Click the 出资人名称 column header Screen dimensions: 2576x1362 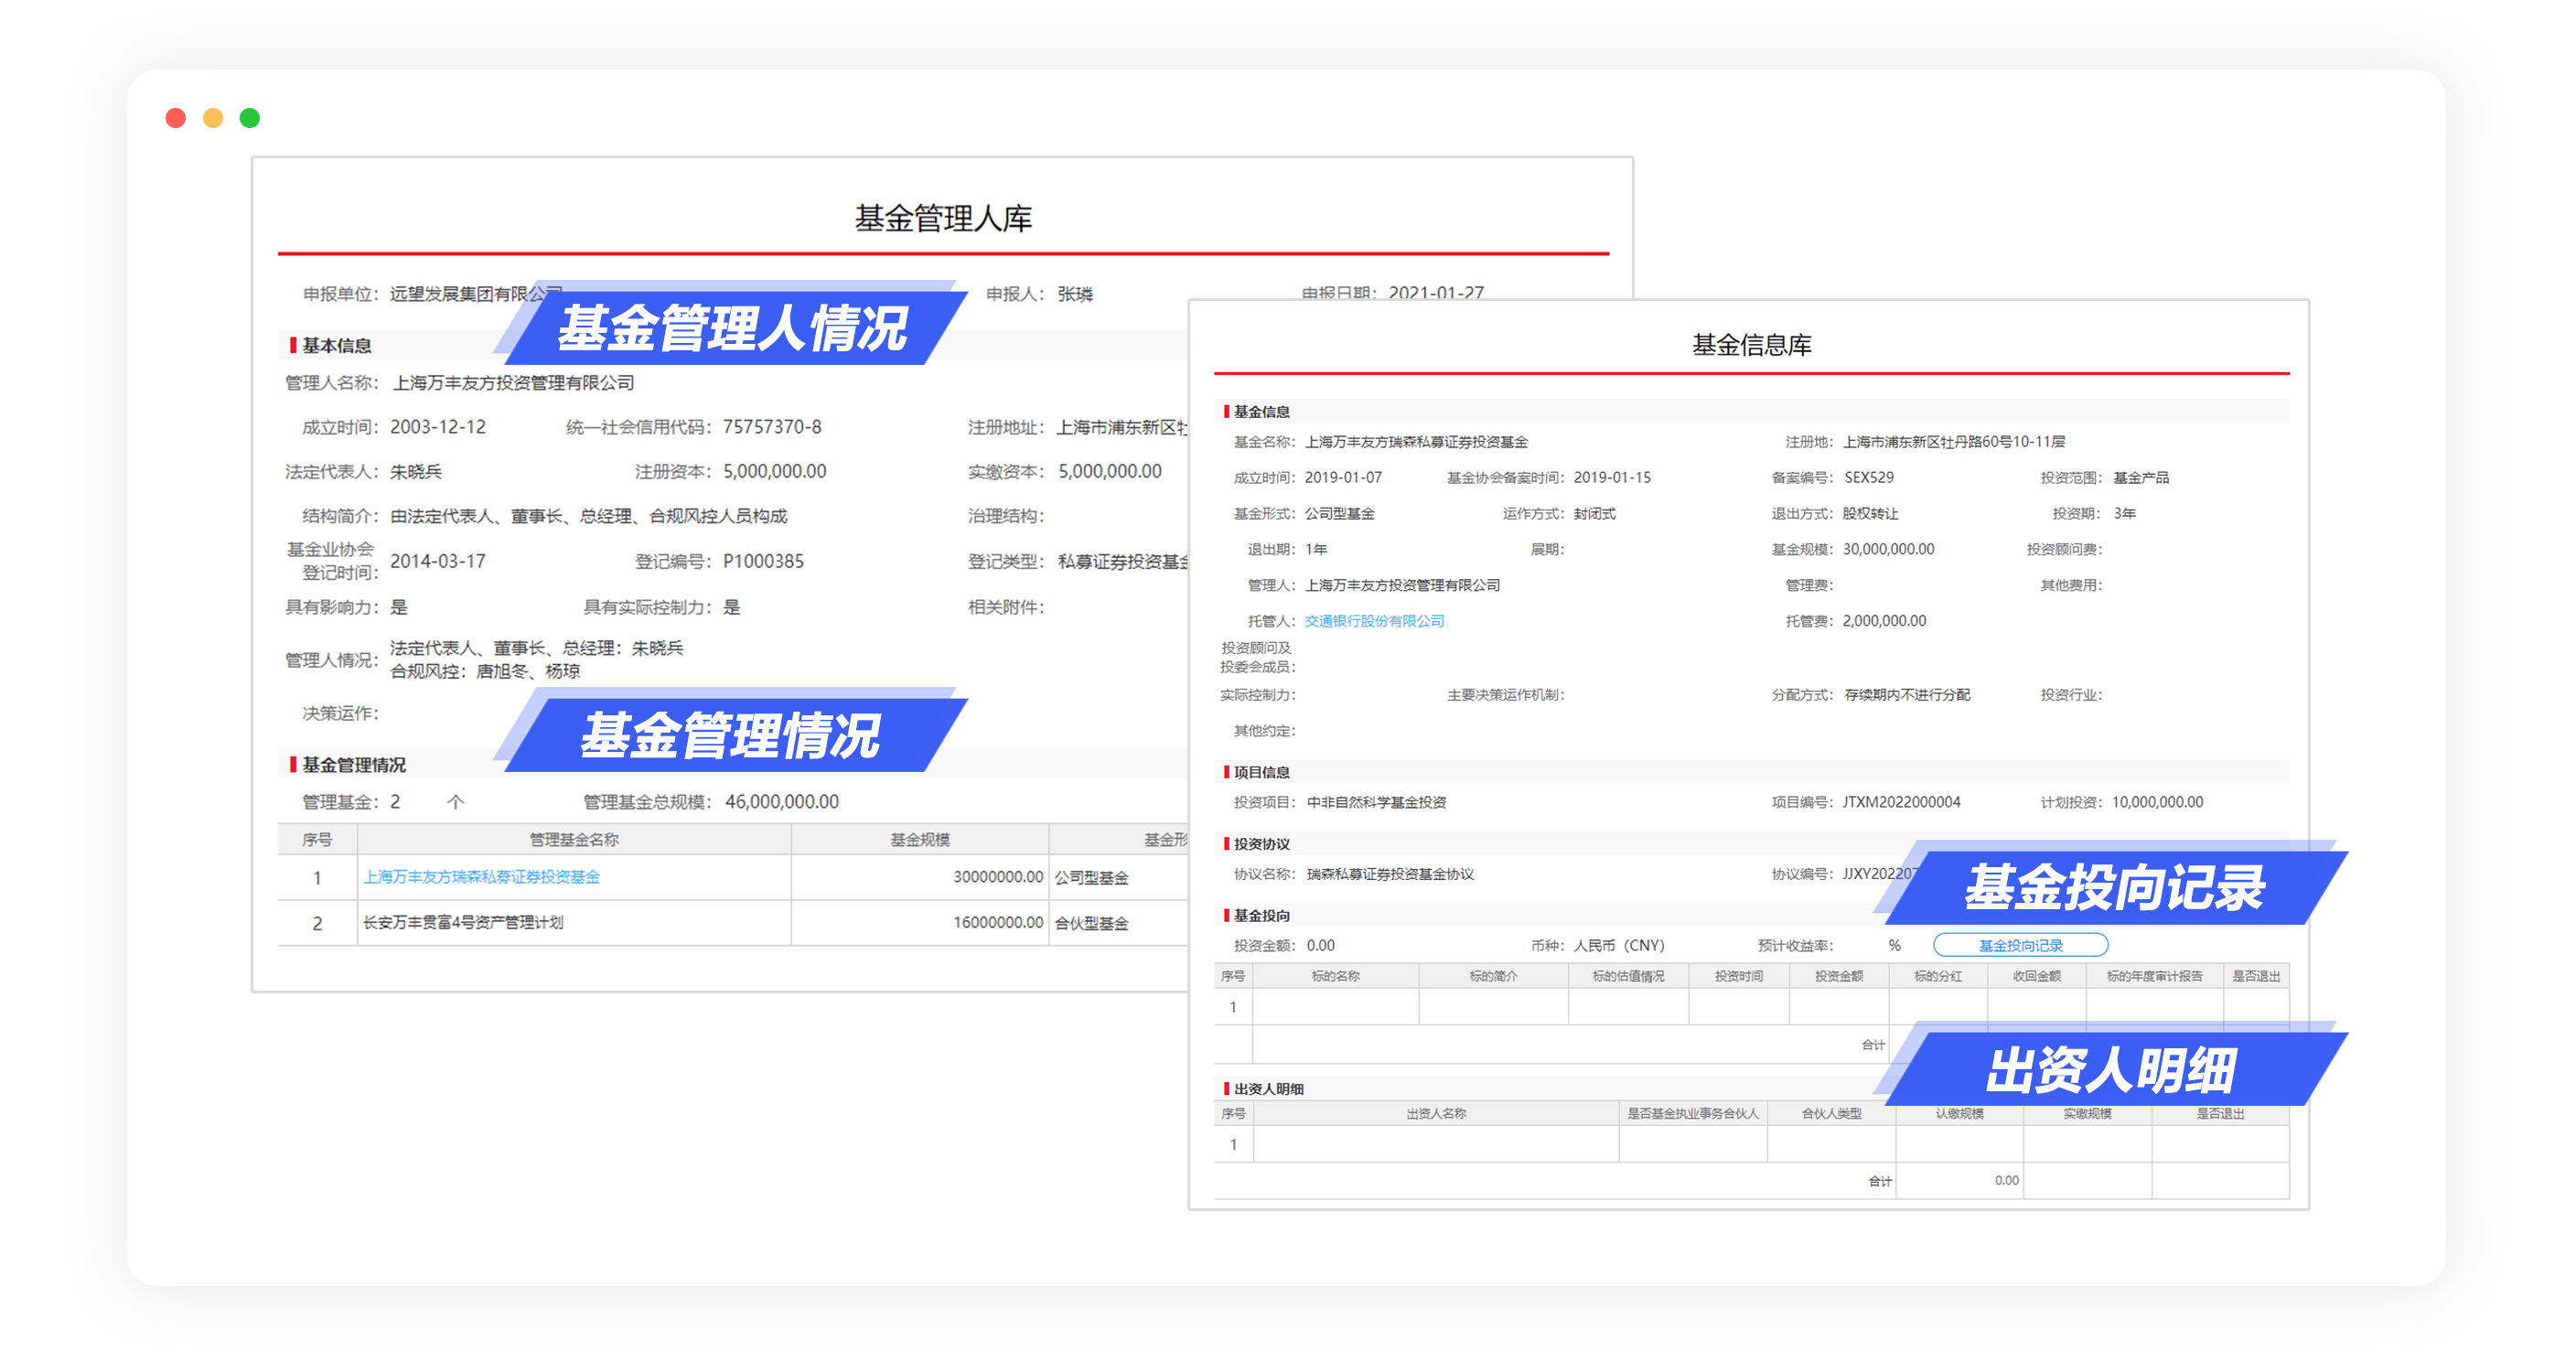point(1436,1113)
